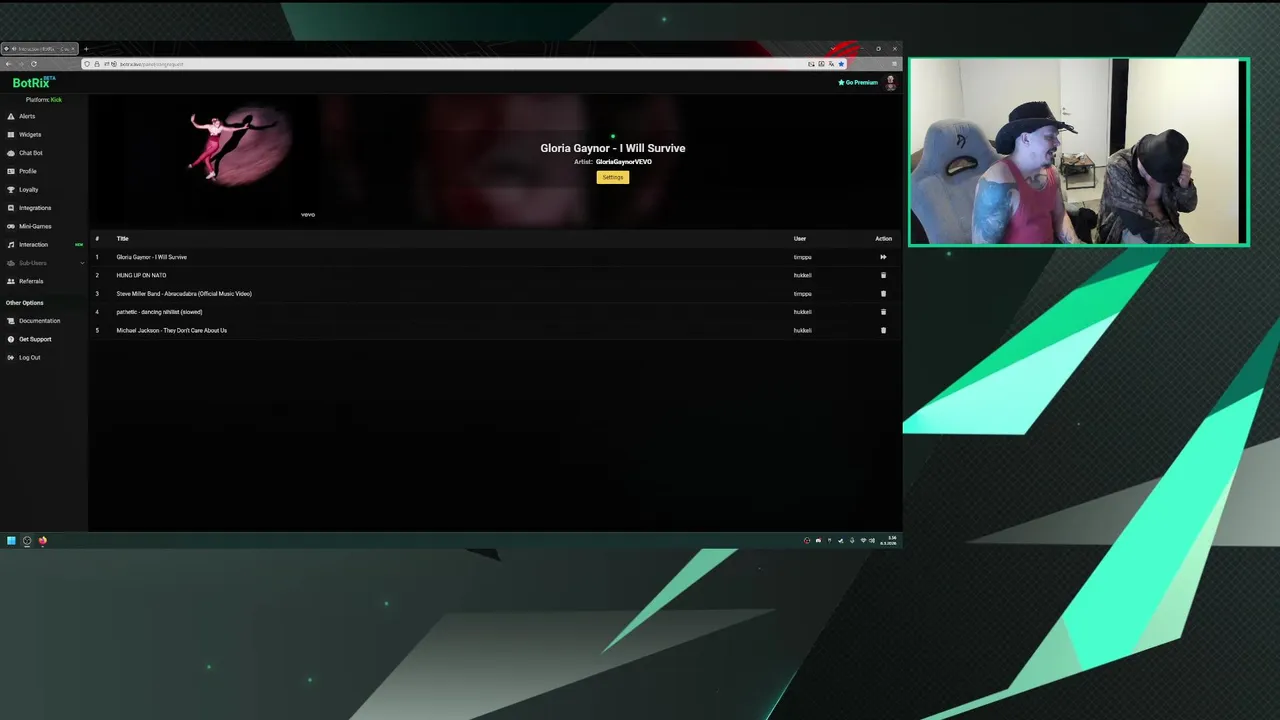Click the site lock icon in the address bar
1280x720 pixels.
click(96, 64)
